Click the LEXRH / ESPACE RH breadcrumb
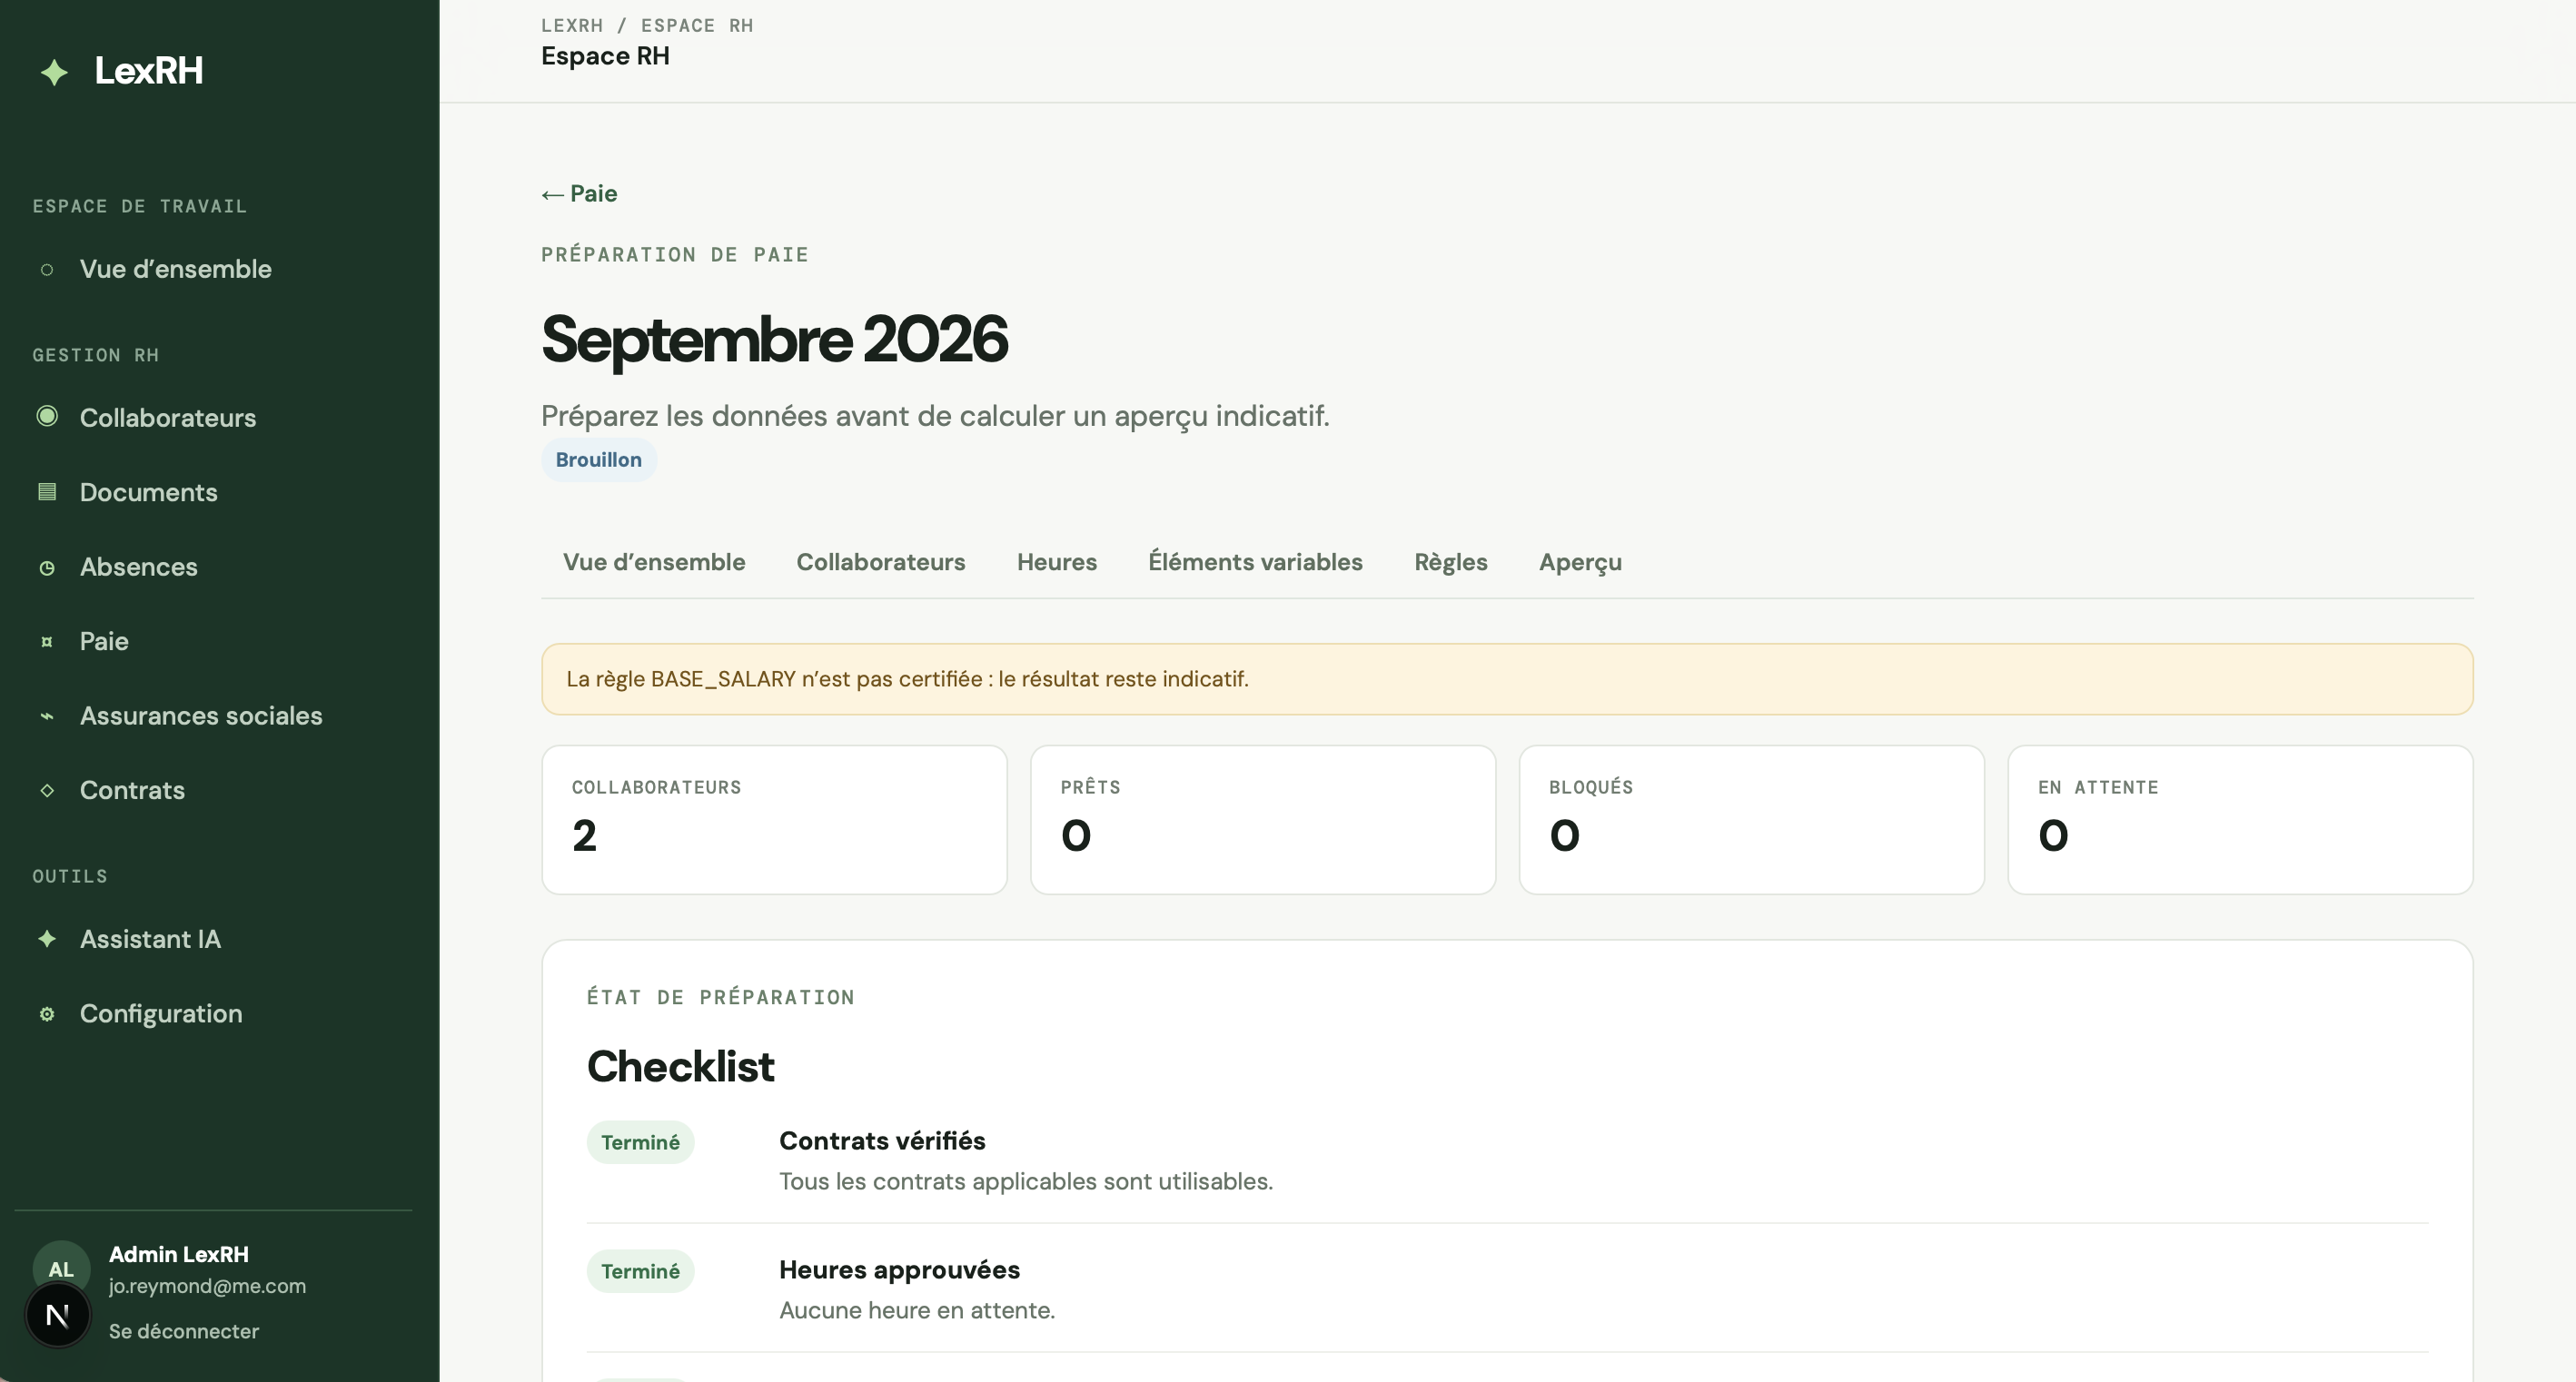 point(647,25)
